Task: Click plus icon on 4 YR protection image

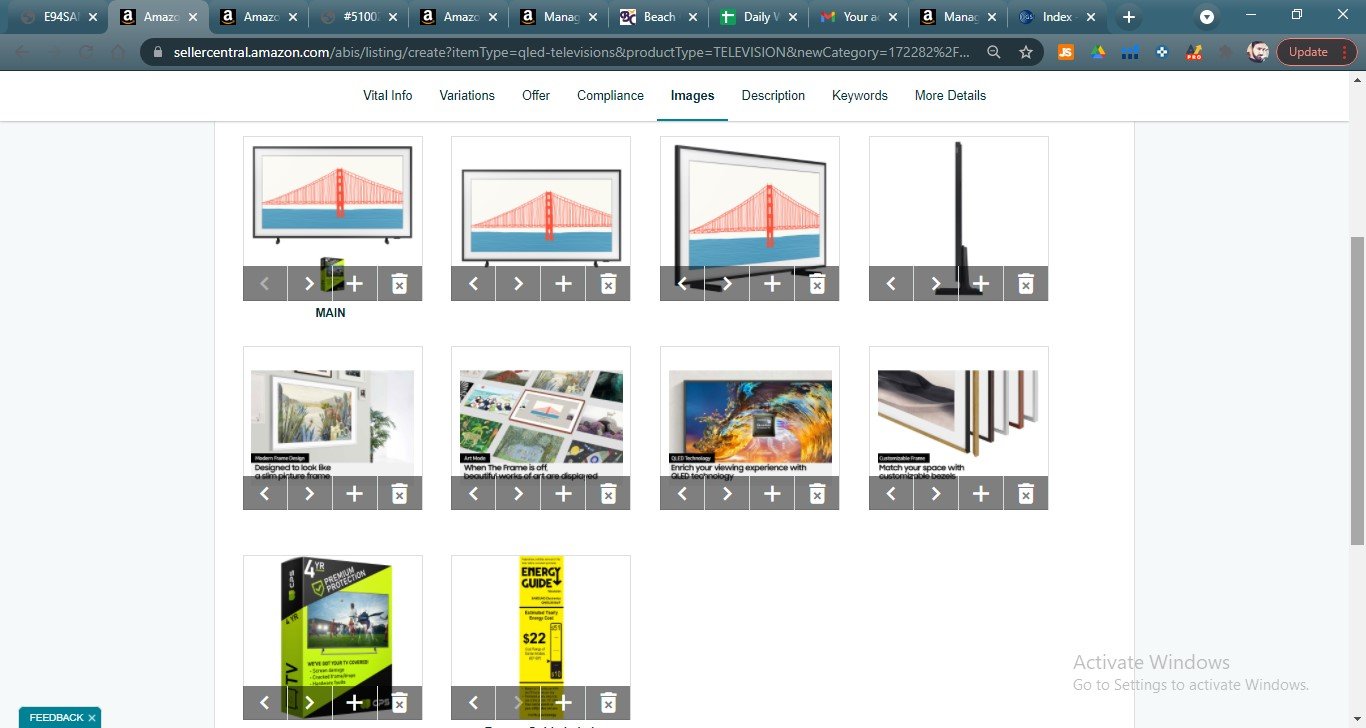Action: point(354,703)
